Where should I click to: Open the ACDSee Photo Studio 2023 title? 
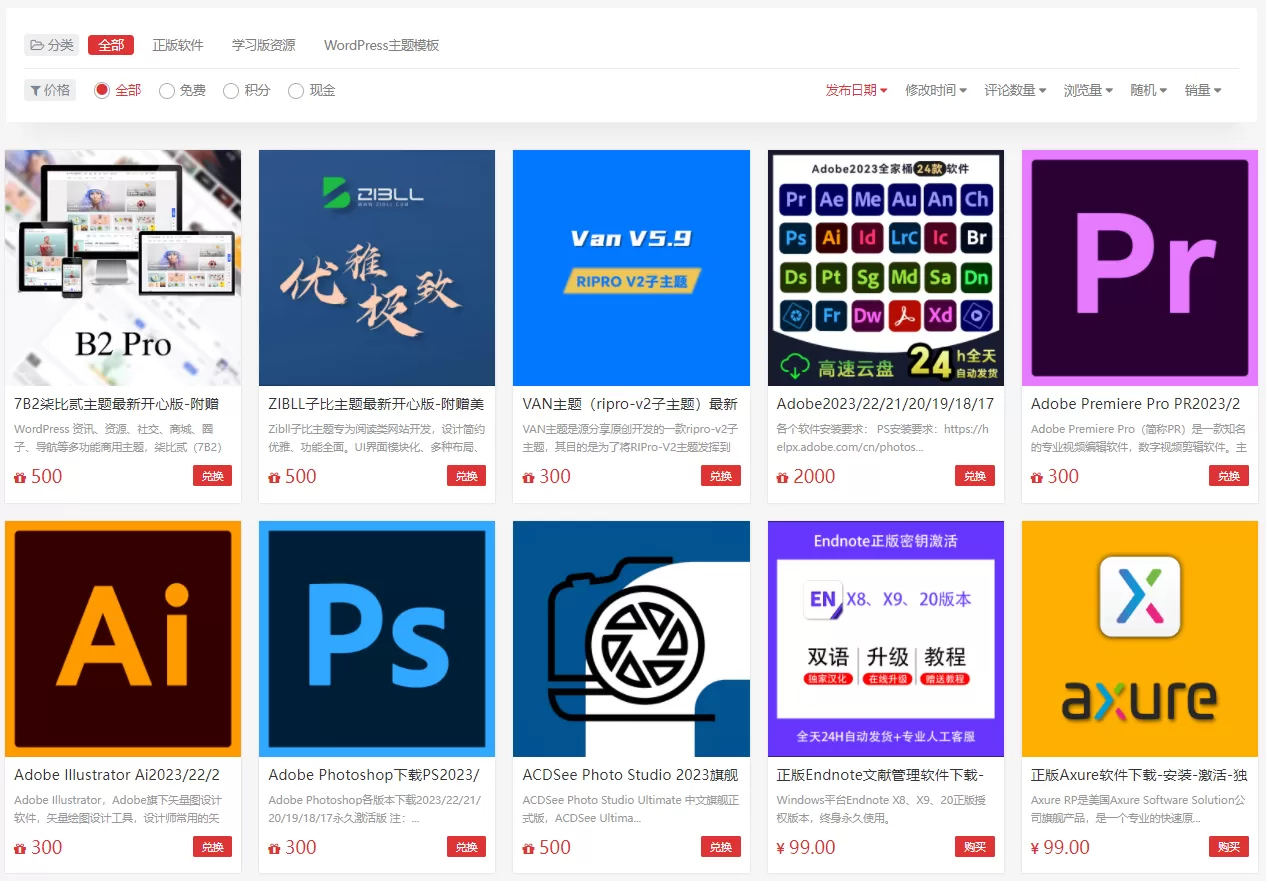(x=630, y=775)
